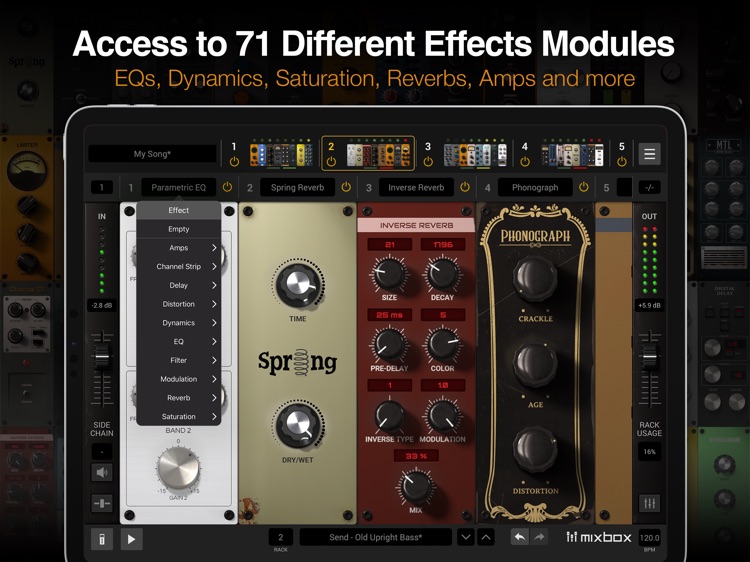Click the My Song* title field
750x562 pixels.
152,154
